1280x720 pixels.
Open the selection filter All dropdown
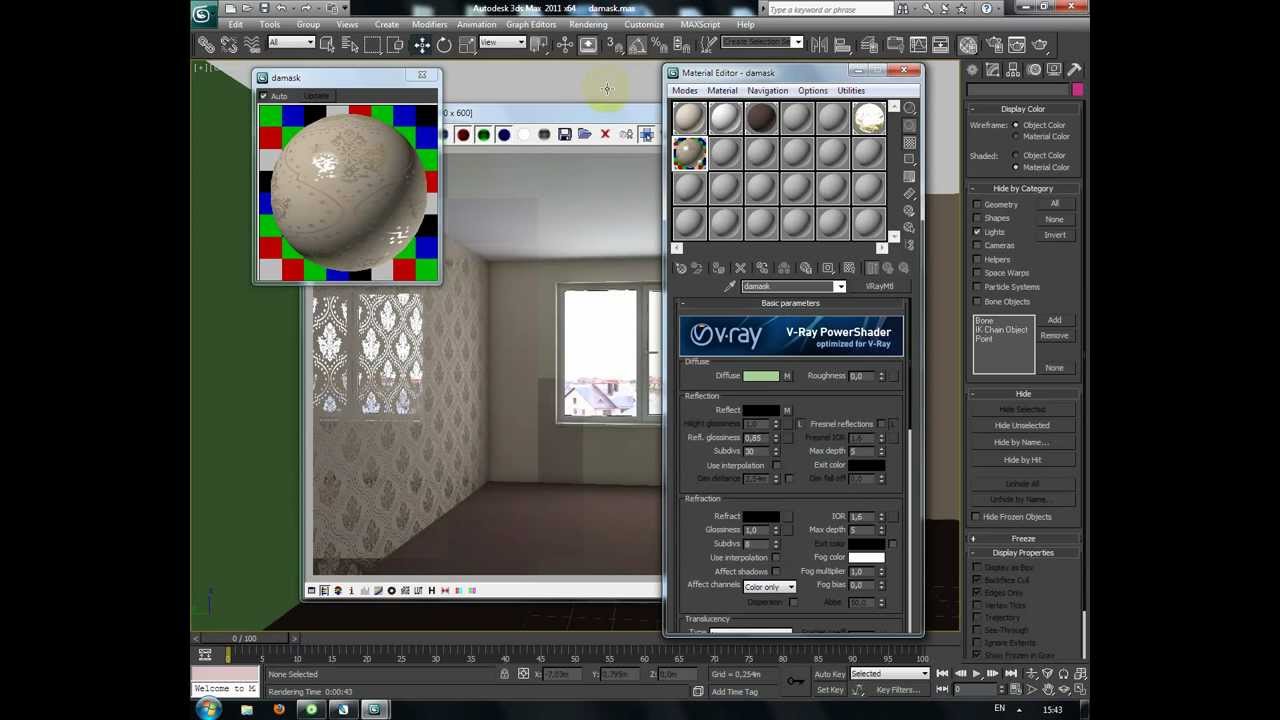(x=291, y=43)
